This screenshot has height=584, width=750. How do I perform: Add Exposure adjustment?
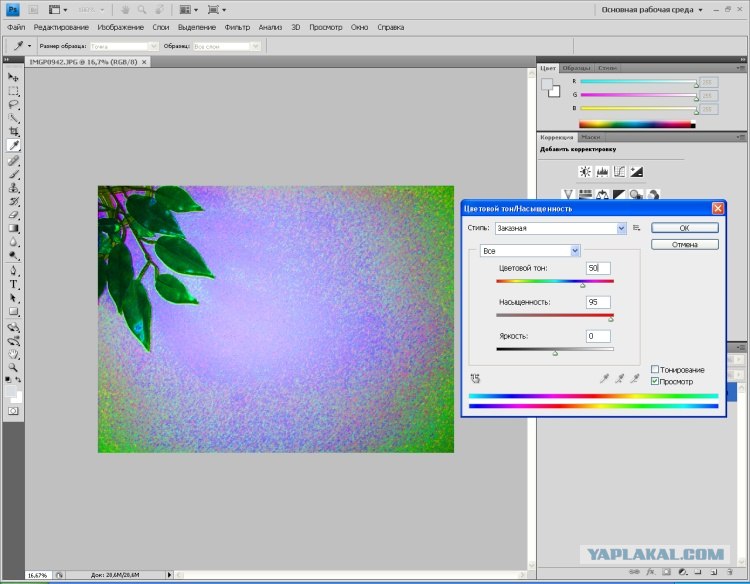tap(636, 171)
